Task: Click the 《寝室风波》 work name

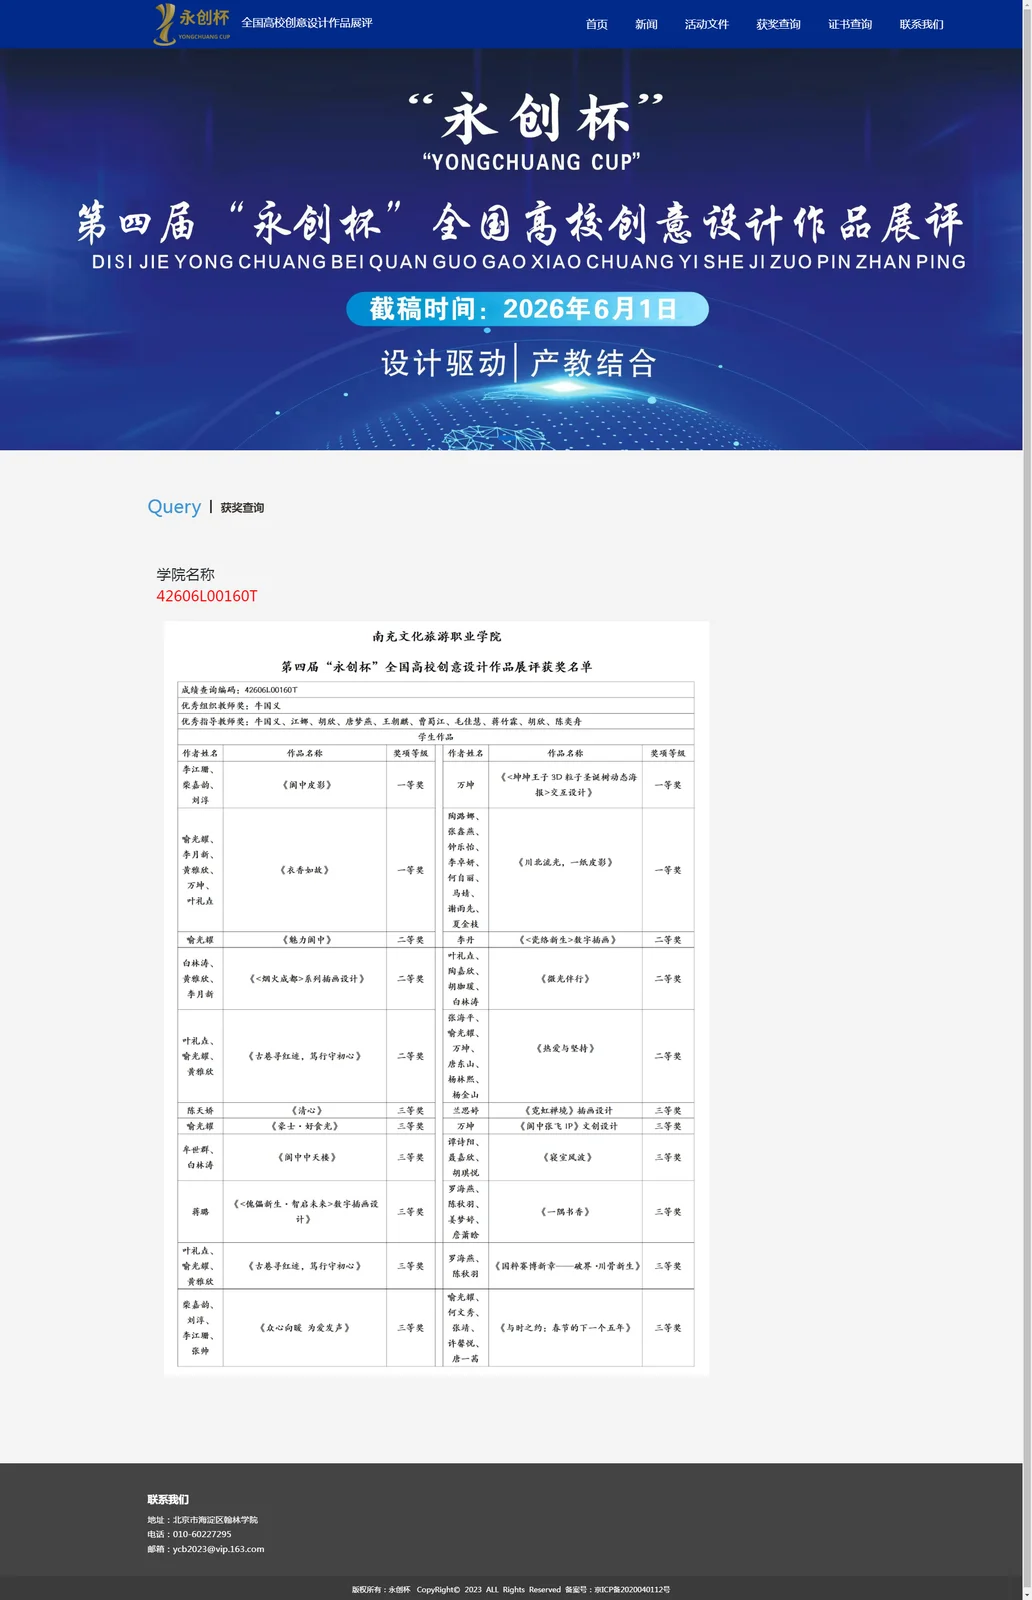Action: [x=568, y=1157]
